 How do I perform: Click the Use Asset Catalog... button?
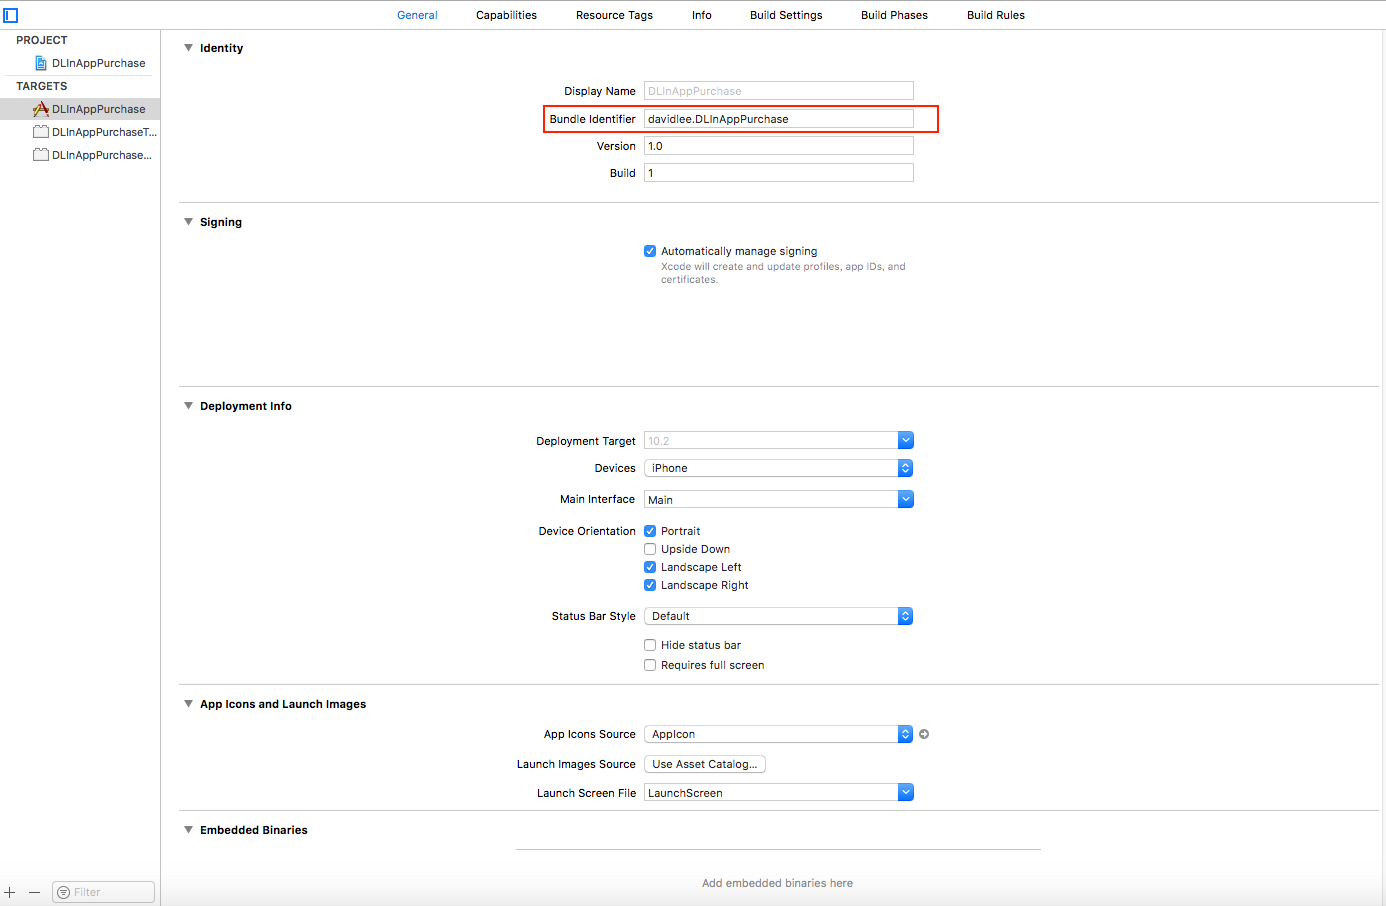point(705,764)
